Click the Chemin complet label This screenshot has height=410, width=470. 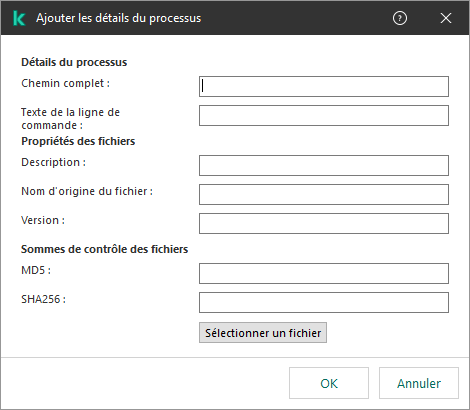tap(65, 83)
